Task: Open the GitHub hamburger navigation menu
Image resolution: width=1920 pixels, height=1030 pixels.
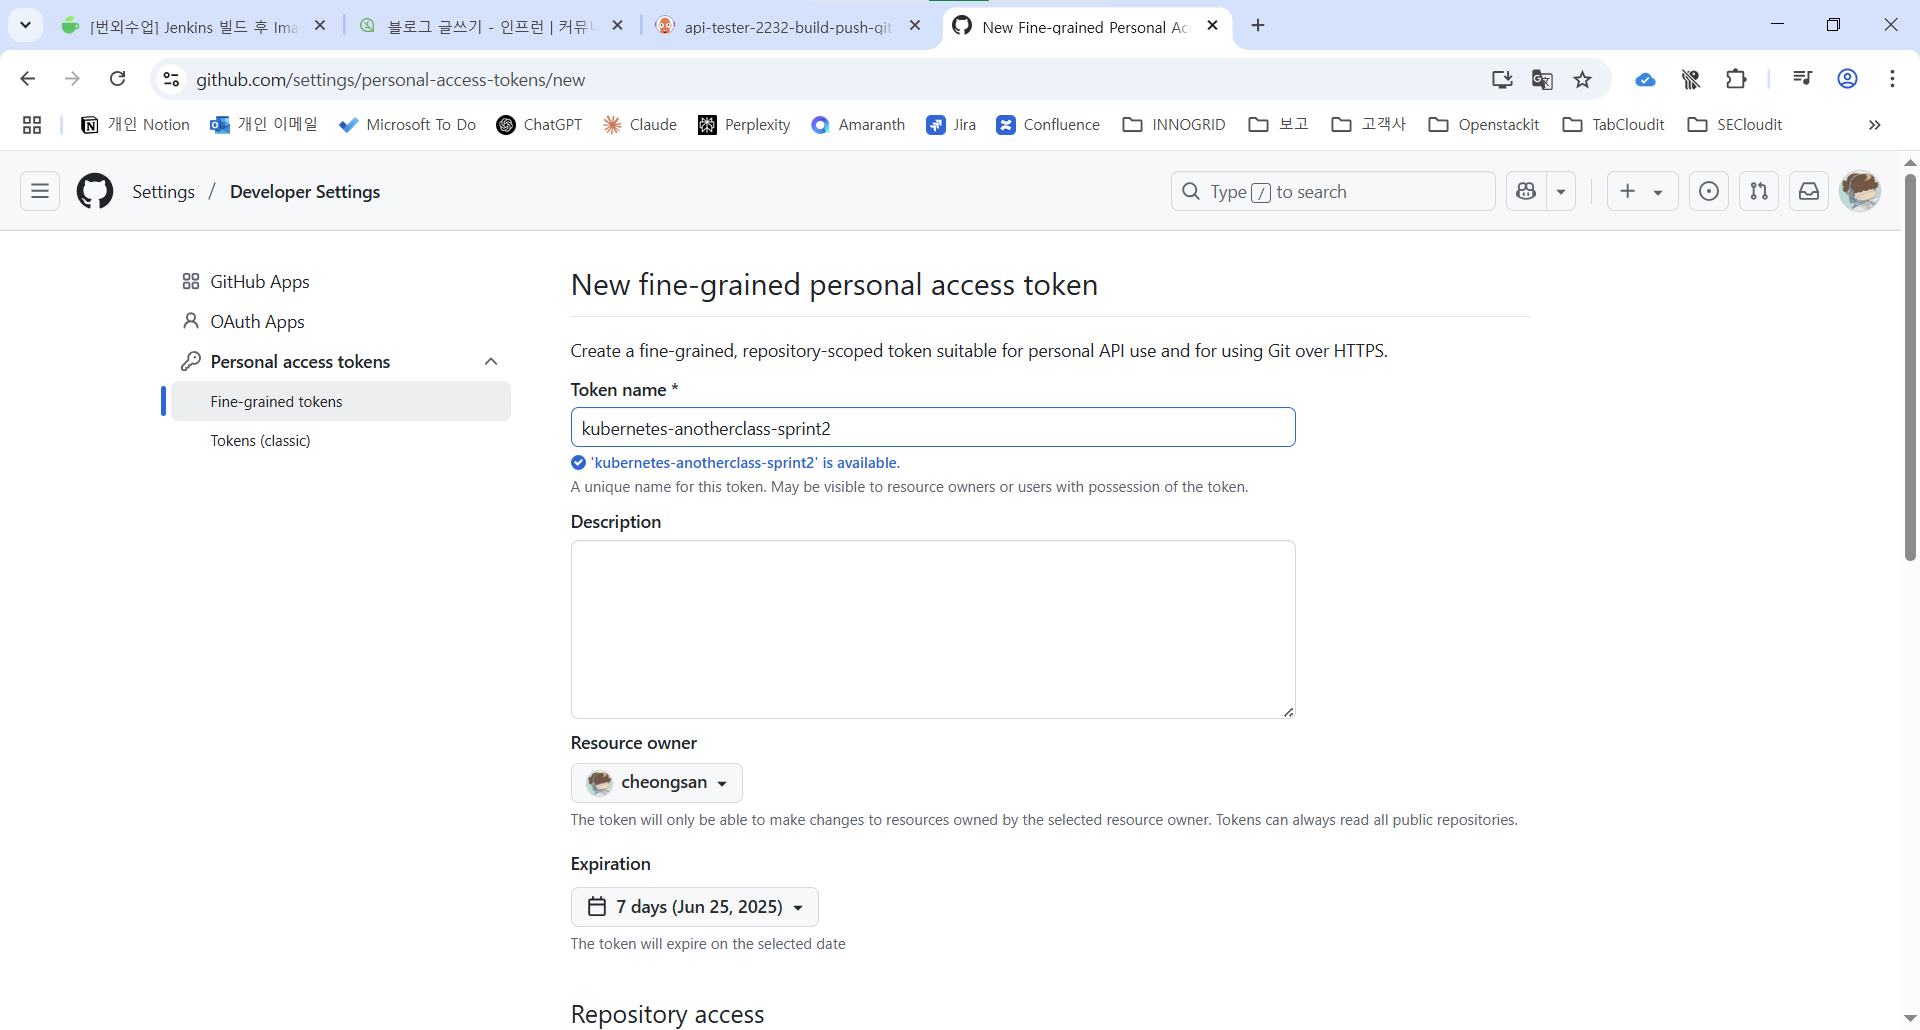Action: coord(40,191)
